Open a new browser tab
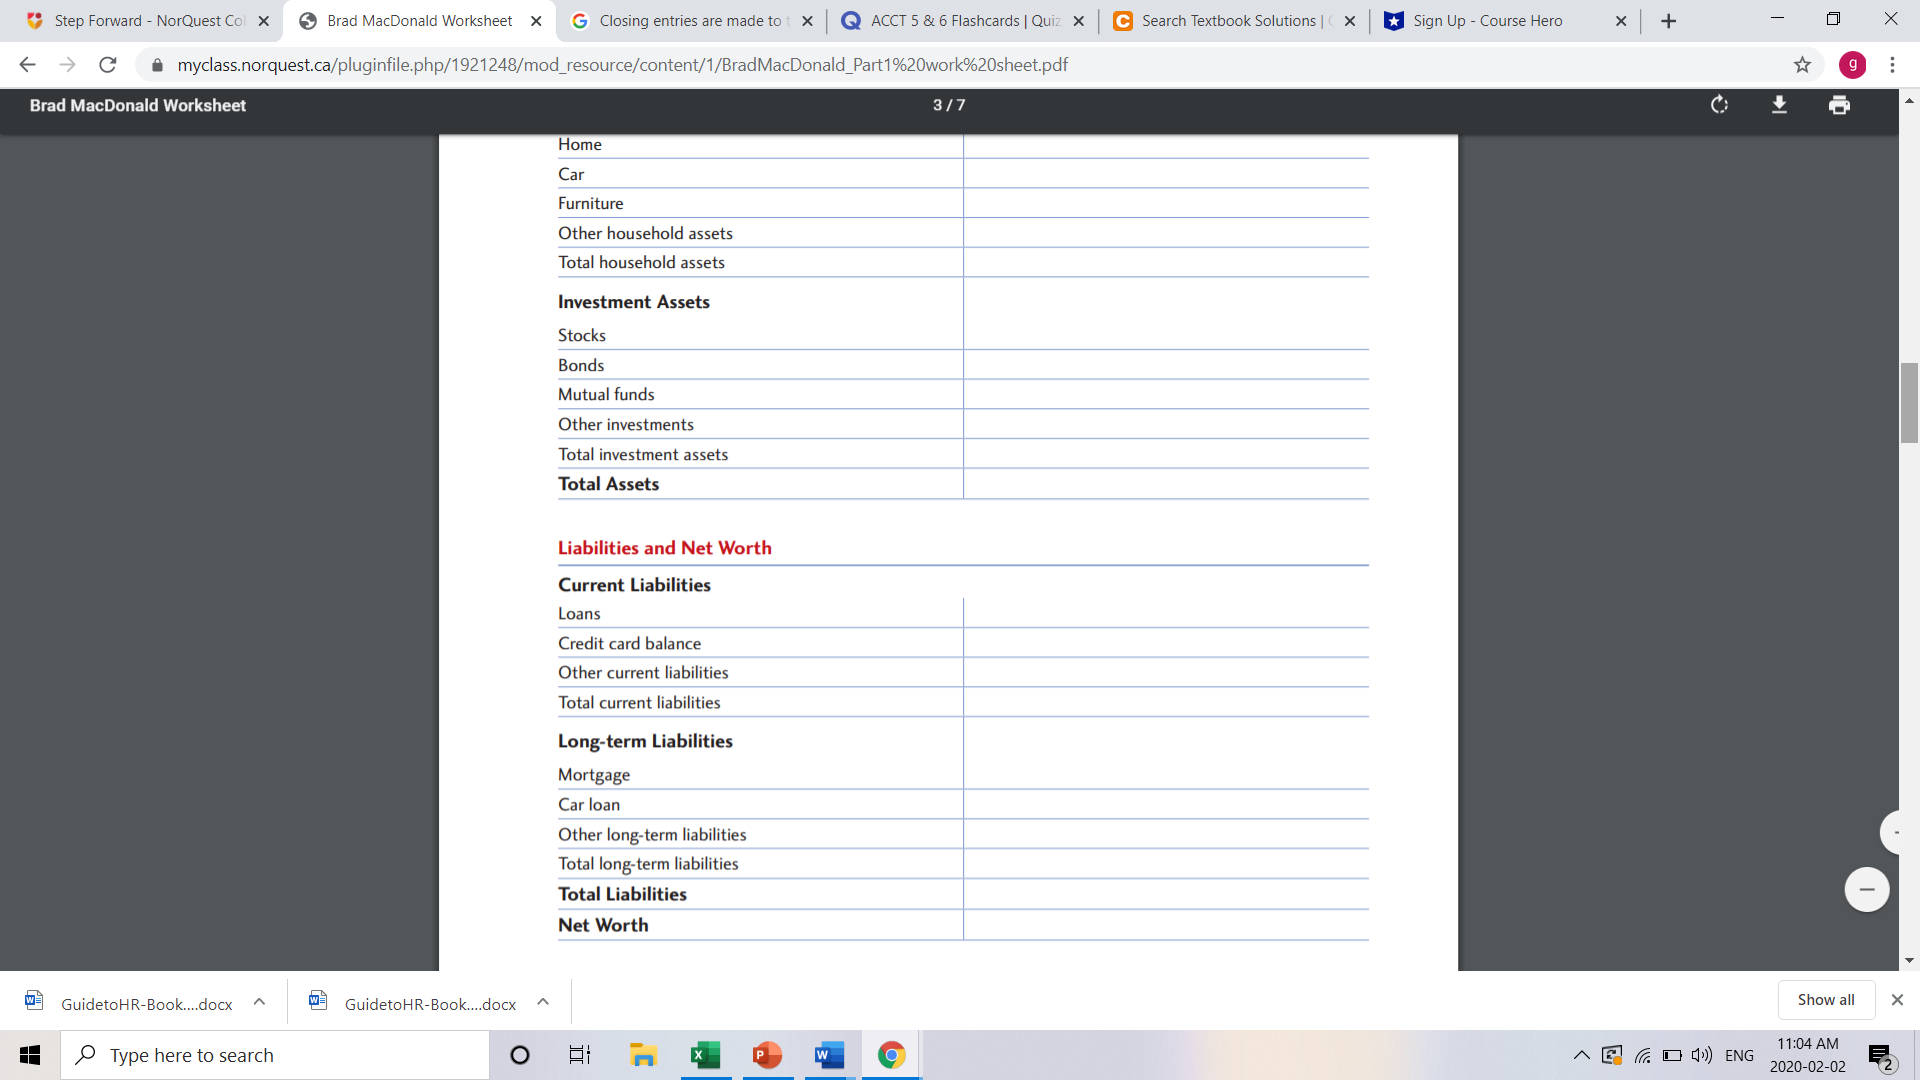The width and height of the screenshot is (1920, 1080). [x=1668, y=21]
